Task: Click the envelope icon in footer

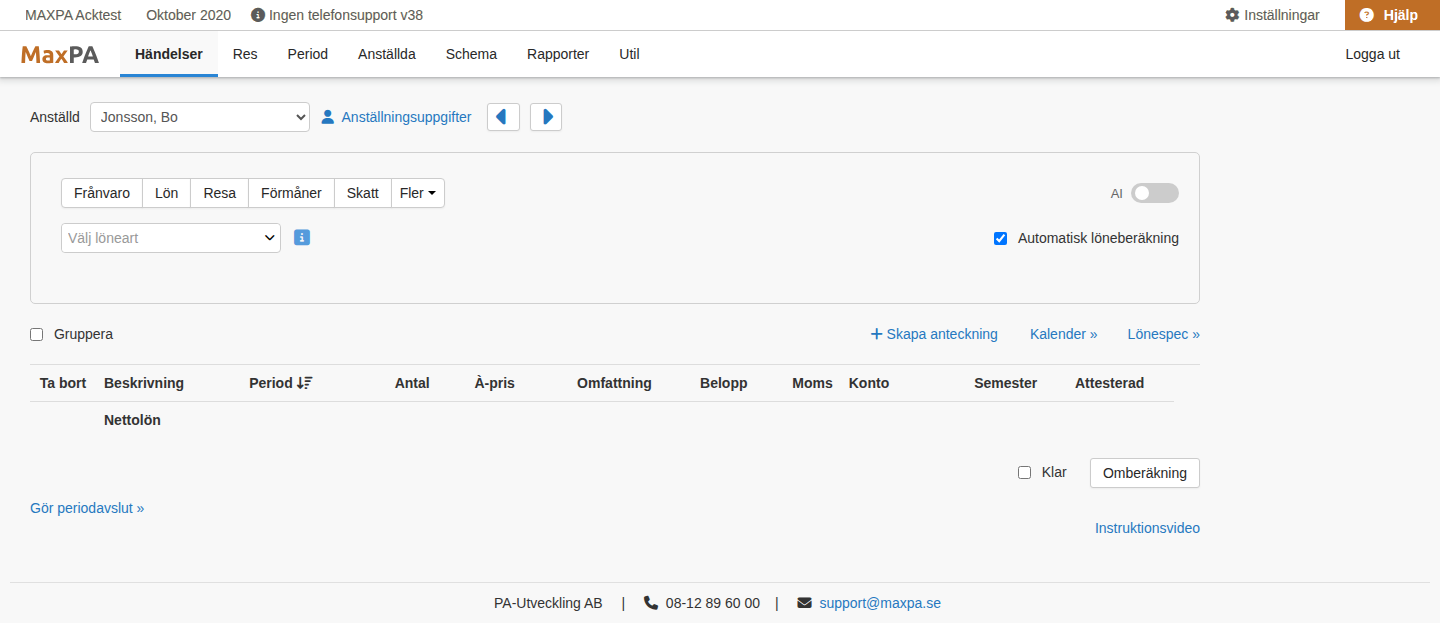Action: [804, 603]
